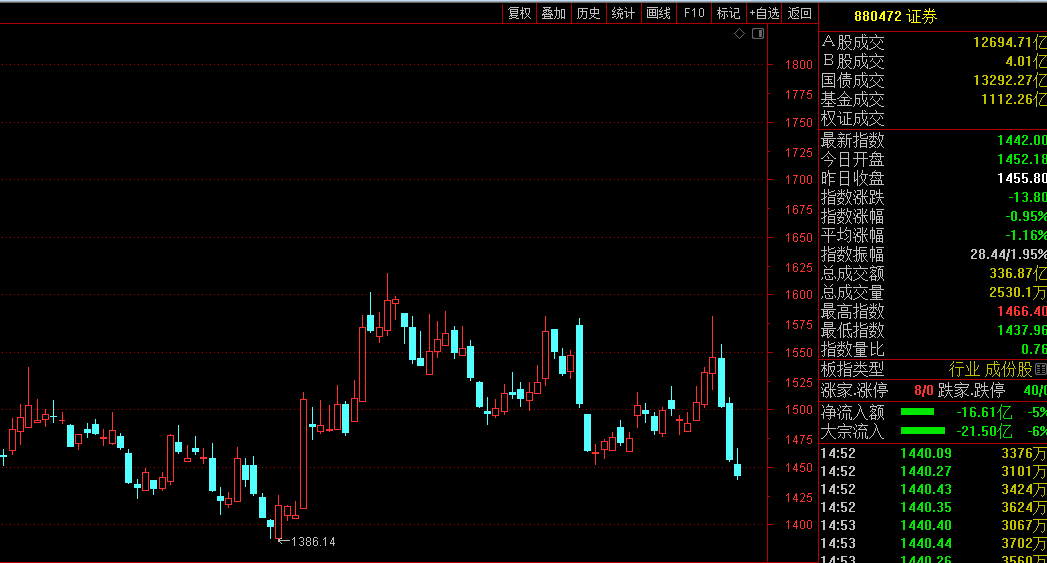Click 返回 to go back
This screenshot has height=563, width=1047.
click(x=799, y=13)
